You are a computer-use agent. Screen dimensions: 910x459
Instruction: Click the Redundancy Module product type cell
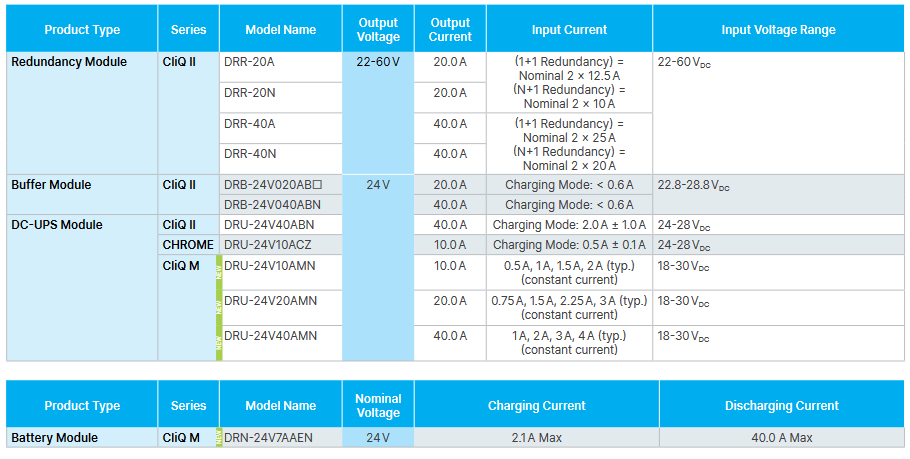tap(69, 62)
